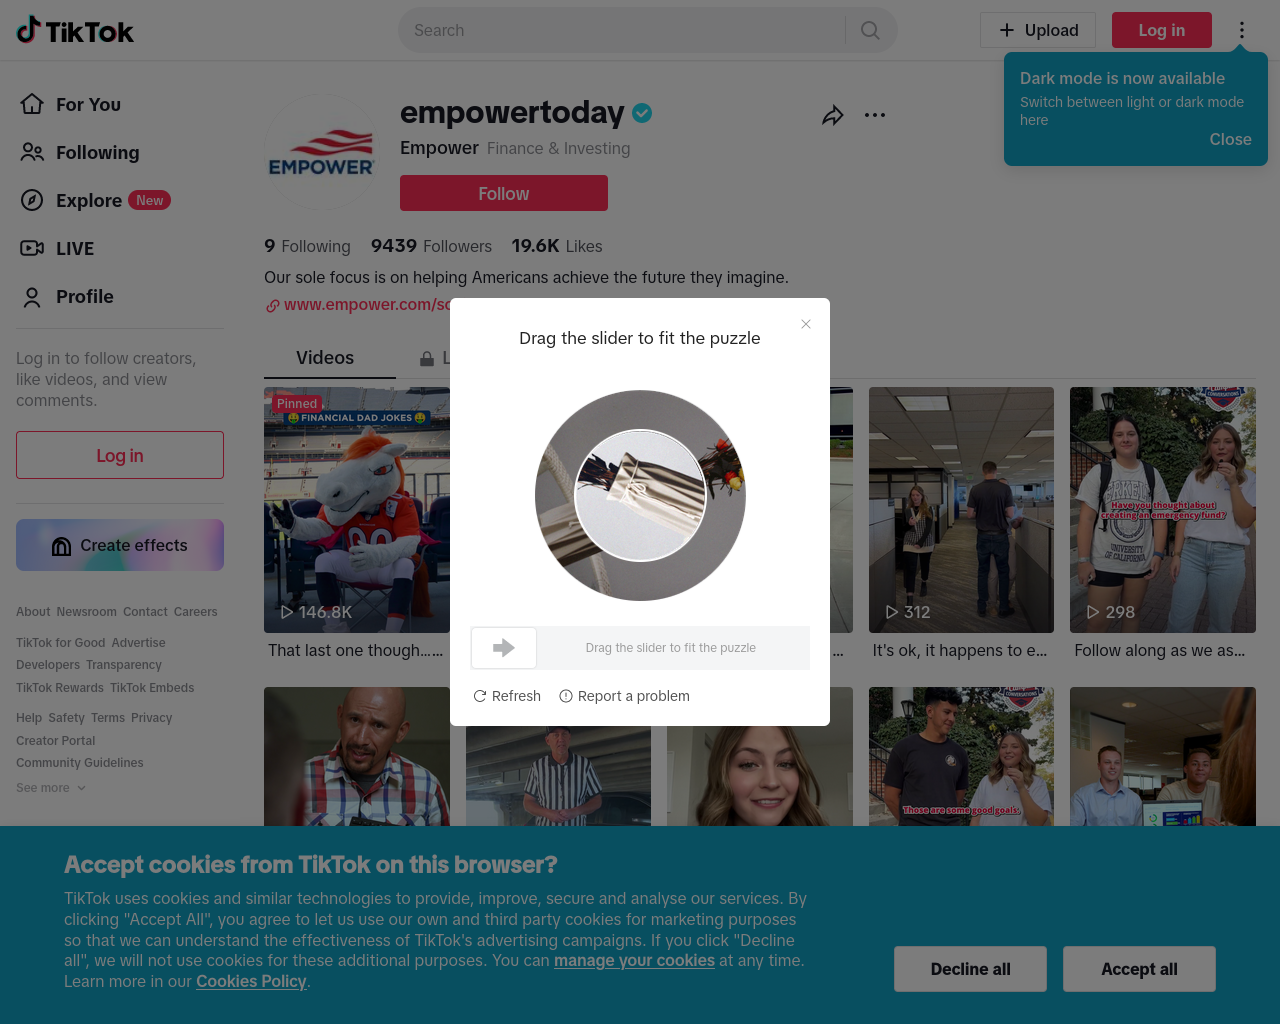Viewport: 1280px width, 1024px height.
Task: Close the puzzle dialog
Action: [806, 324]
